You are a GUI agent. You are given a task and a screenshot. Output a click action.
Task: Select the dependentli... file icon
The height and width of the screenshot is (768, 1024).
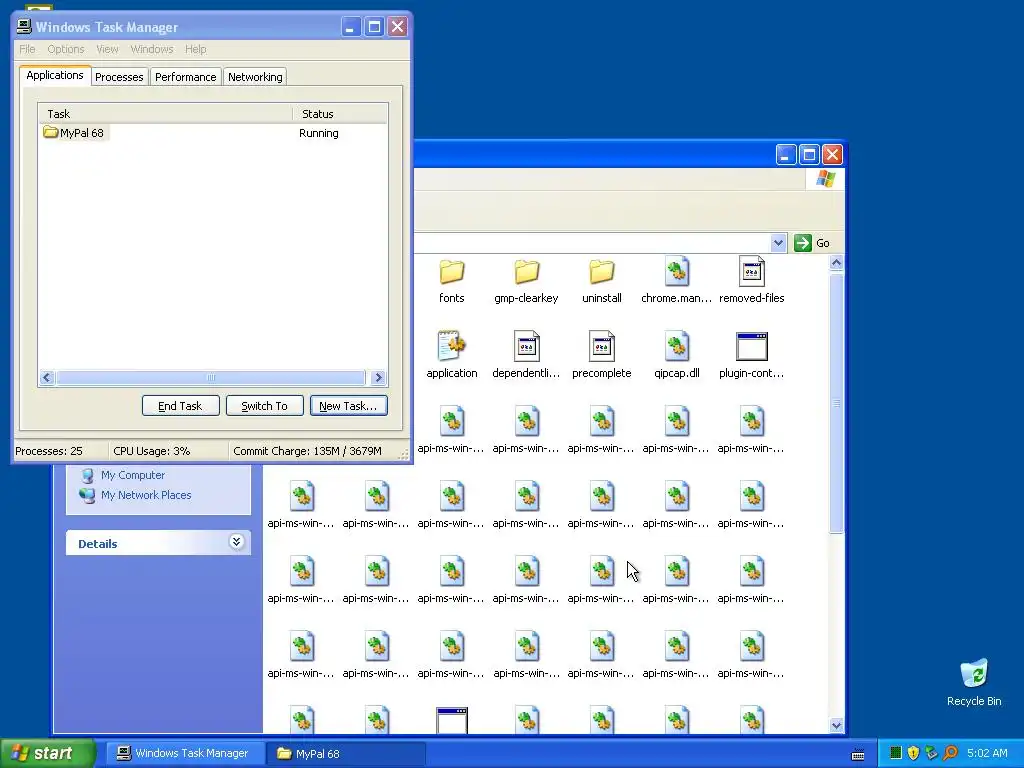coord(526,346)
